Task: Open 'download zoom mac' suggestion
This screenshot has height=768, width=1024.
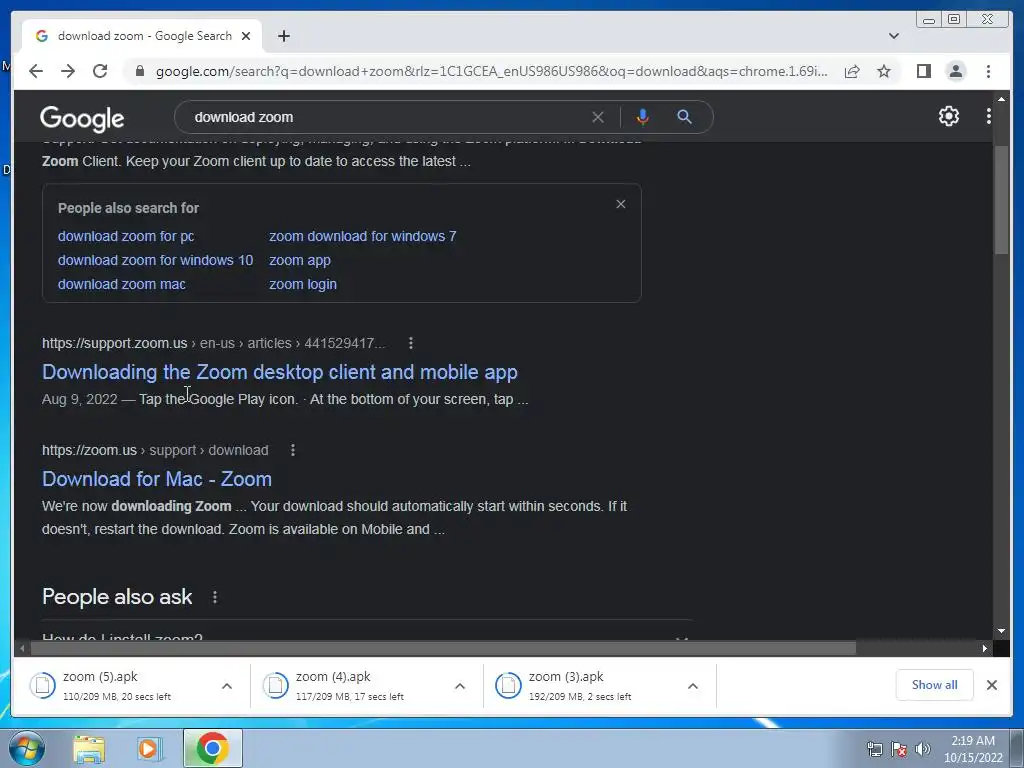Action: [121, 284]
